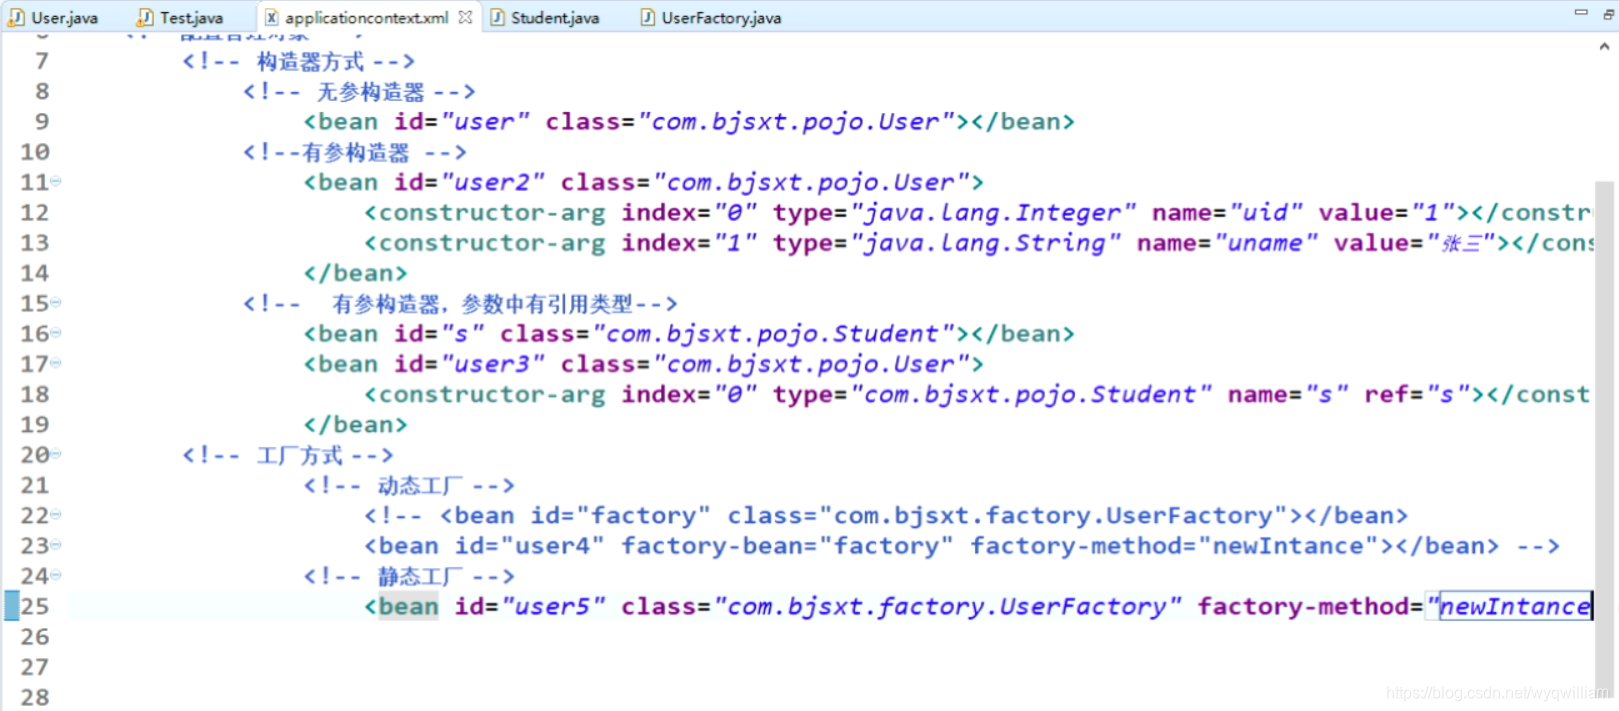Screen dimensions: 1619x711
Task: Click the closing </bean> tag on line 14
Action: (x=355, y=273)
